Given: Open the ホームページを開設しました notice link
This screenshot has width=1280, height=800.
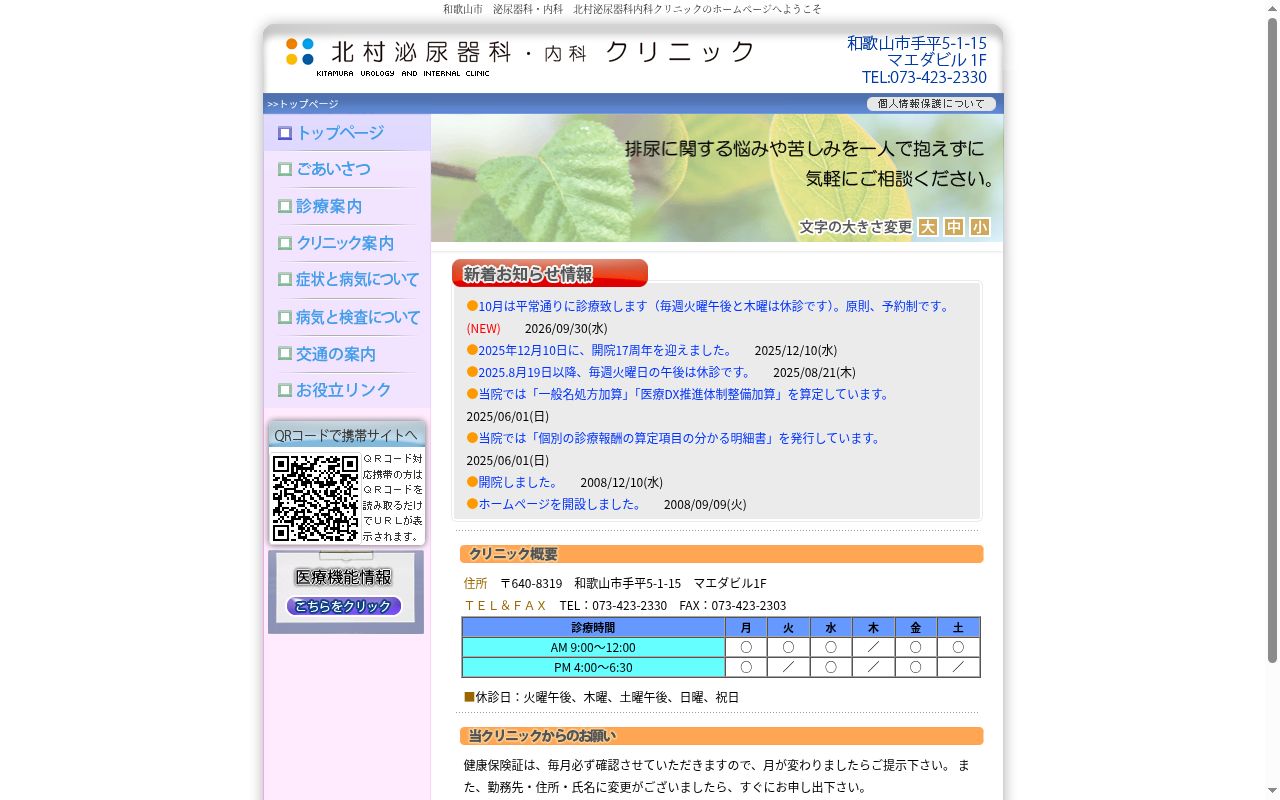Looking at the screenshot, I should click(560, 504).
